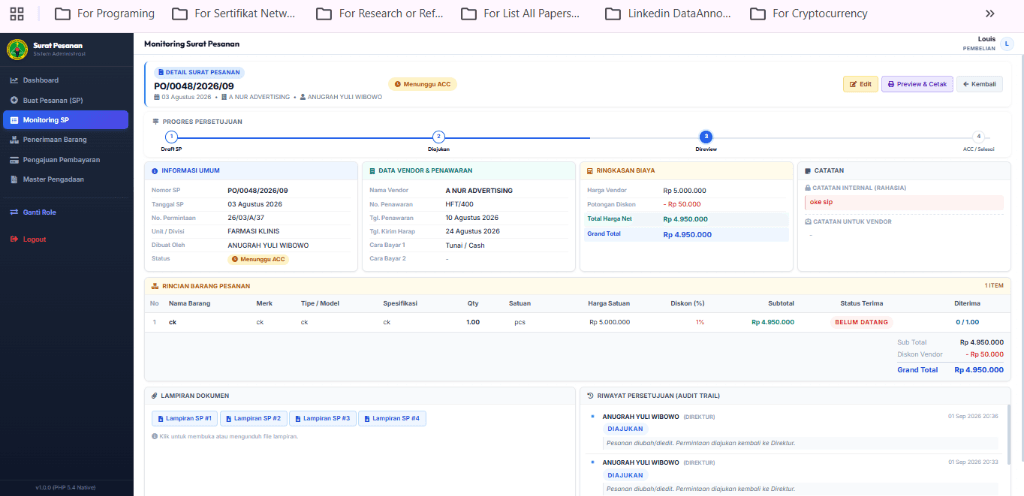Image resolution: width=1024 pixels, height=496 pixels.
Task: Click the BELUM DATANG status badge
Action: pos(861,322)
